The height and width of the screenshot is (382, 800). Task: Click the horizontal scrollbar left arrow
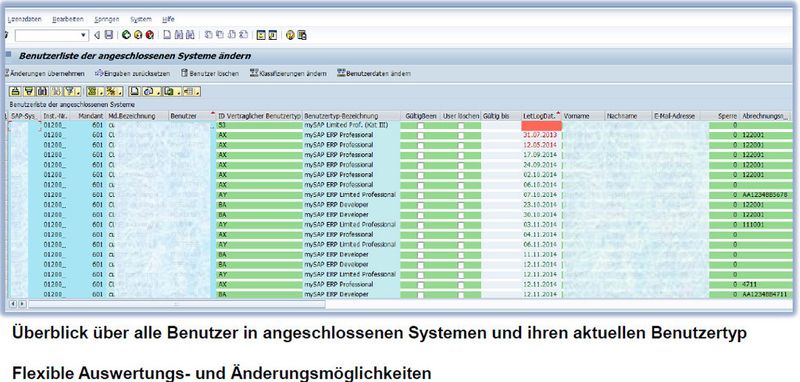click(14, 304)
